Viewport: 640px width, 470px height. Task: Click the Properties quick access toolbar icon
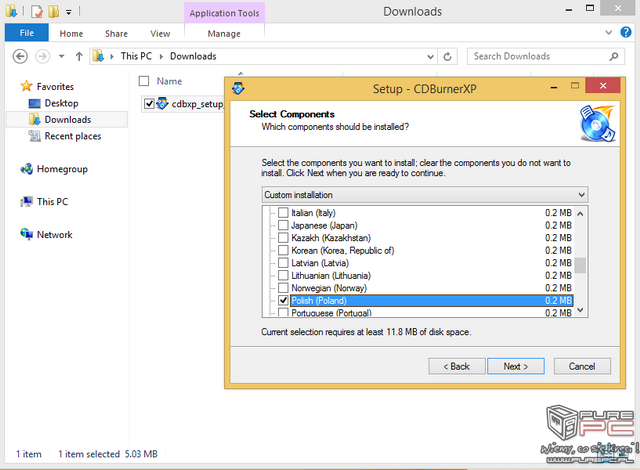(x=37, y=11)
